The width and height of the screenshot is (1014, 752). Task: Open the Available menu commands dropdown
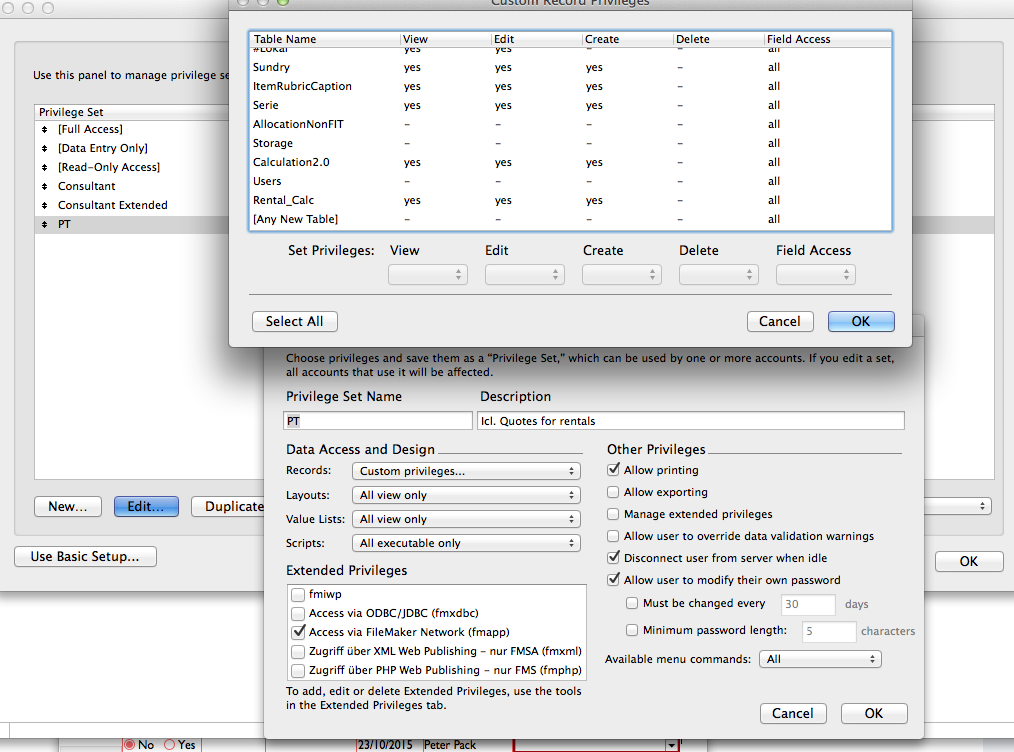point(820,659)
